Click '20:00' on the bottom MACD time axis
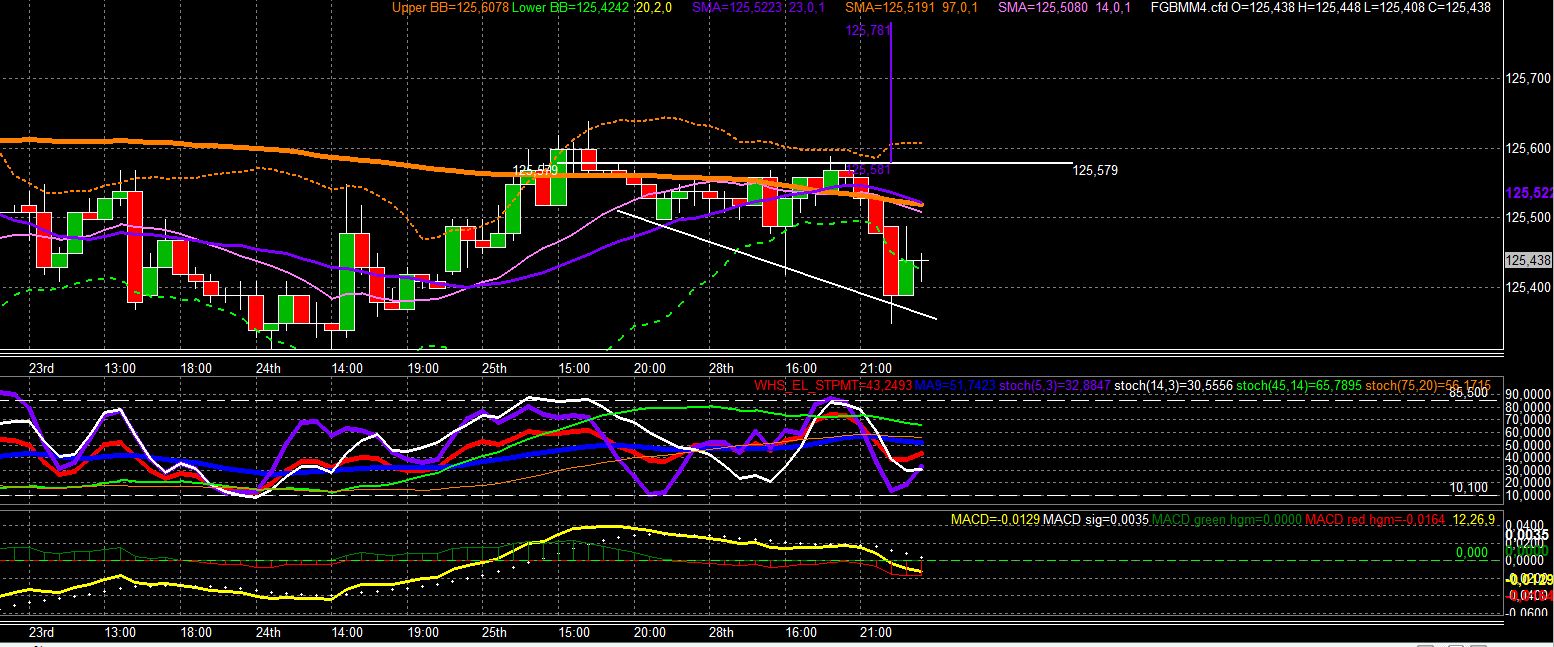Screen dimensions: 1554x647 point(650,633)
